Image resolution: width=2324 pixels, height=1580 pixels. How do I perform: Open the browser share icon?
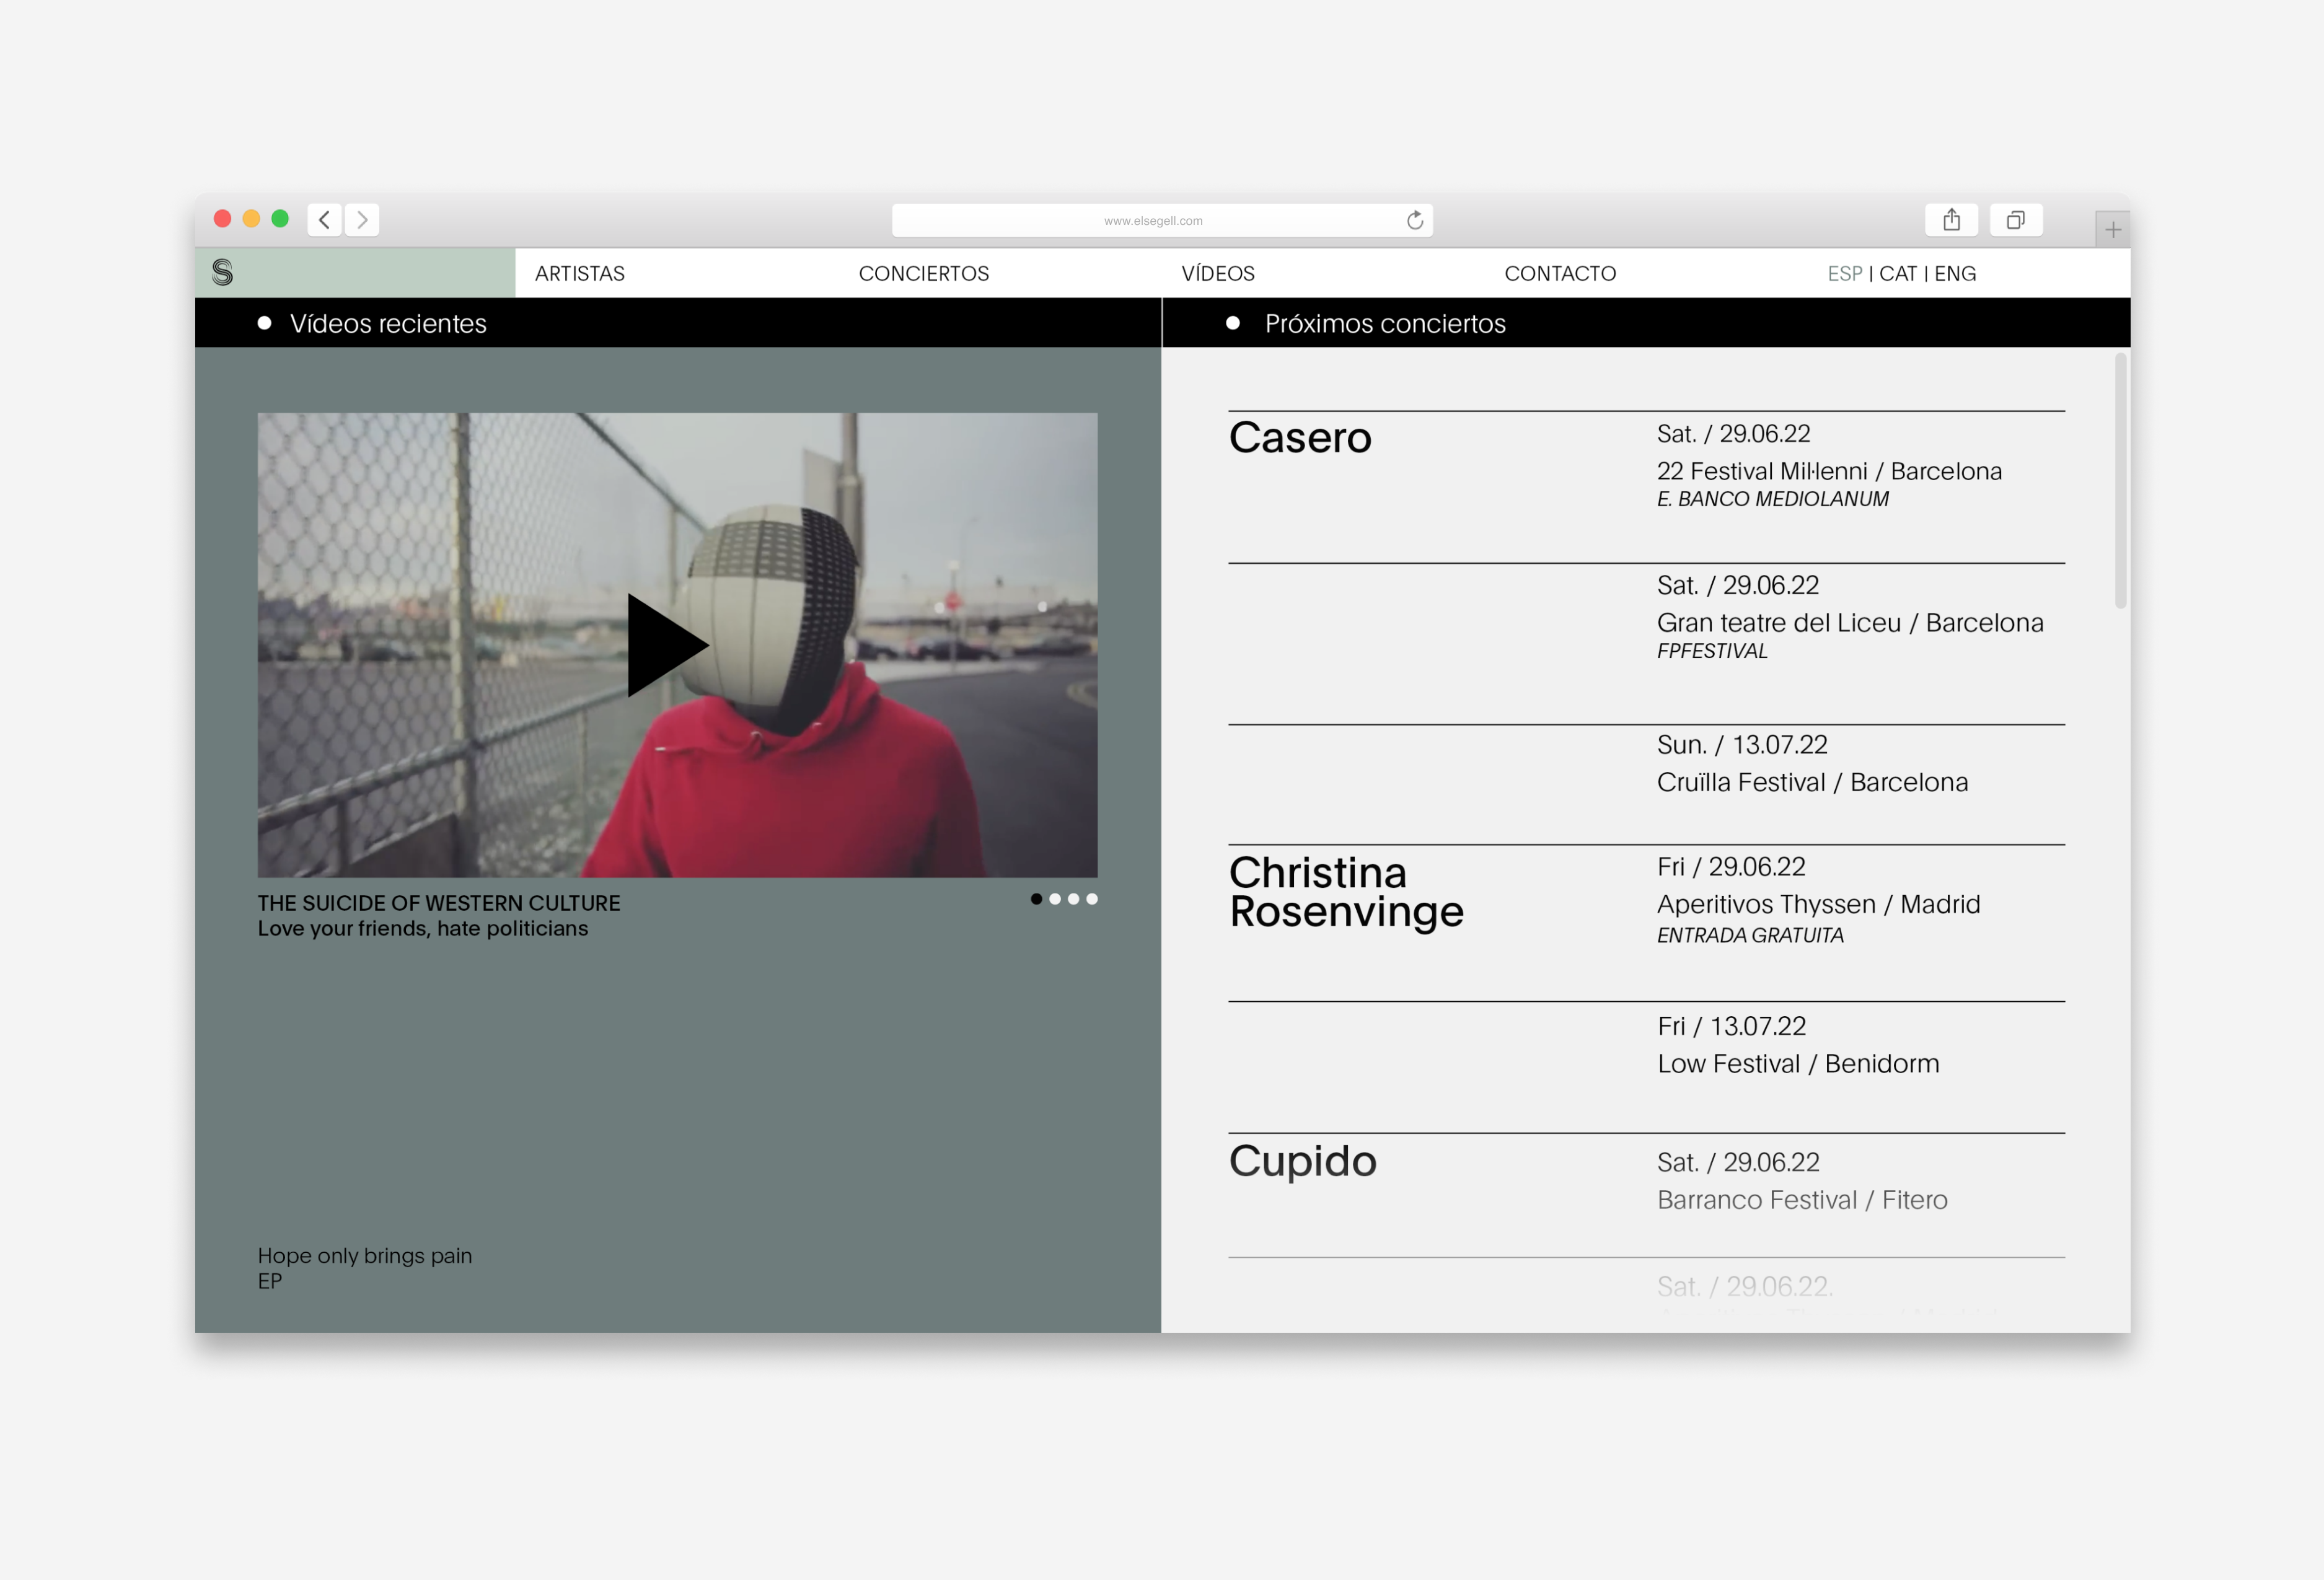coord(1950,219)
